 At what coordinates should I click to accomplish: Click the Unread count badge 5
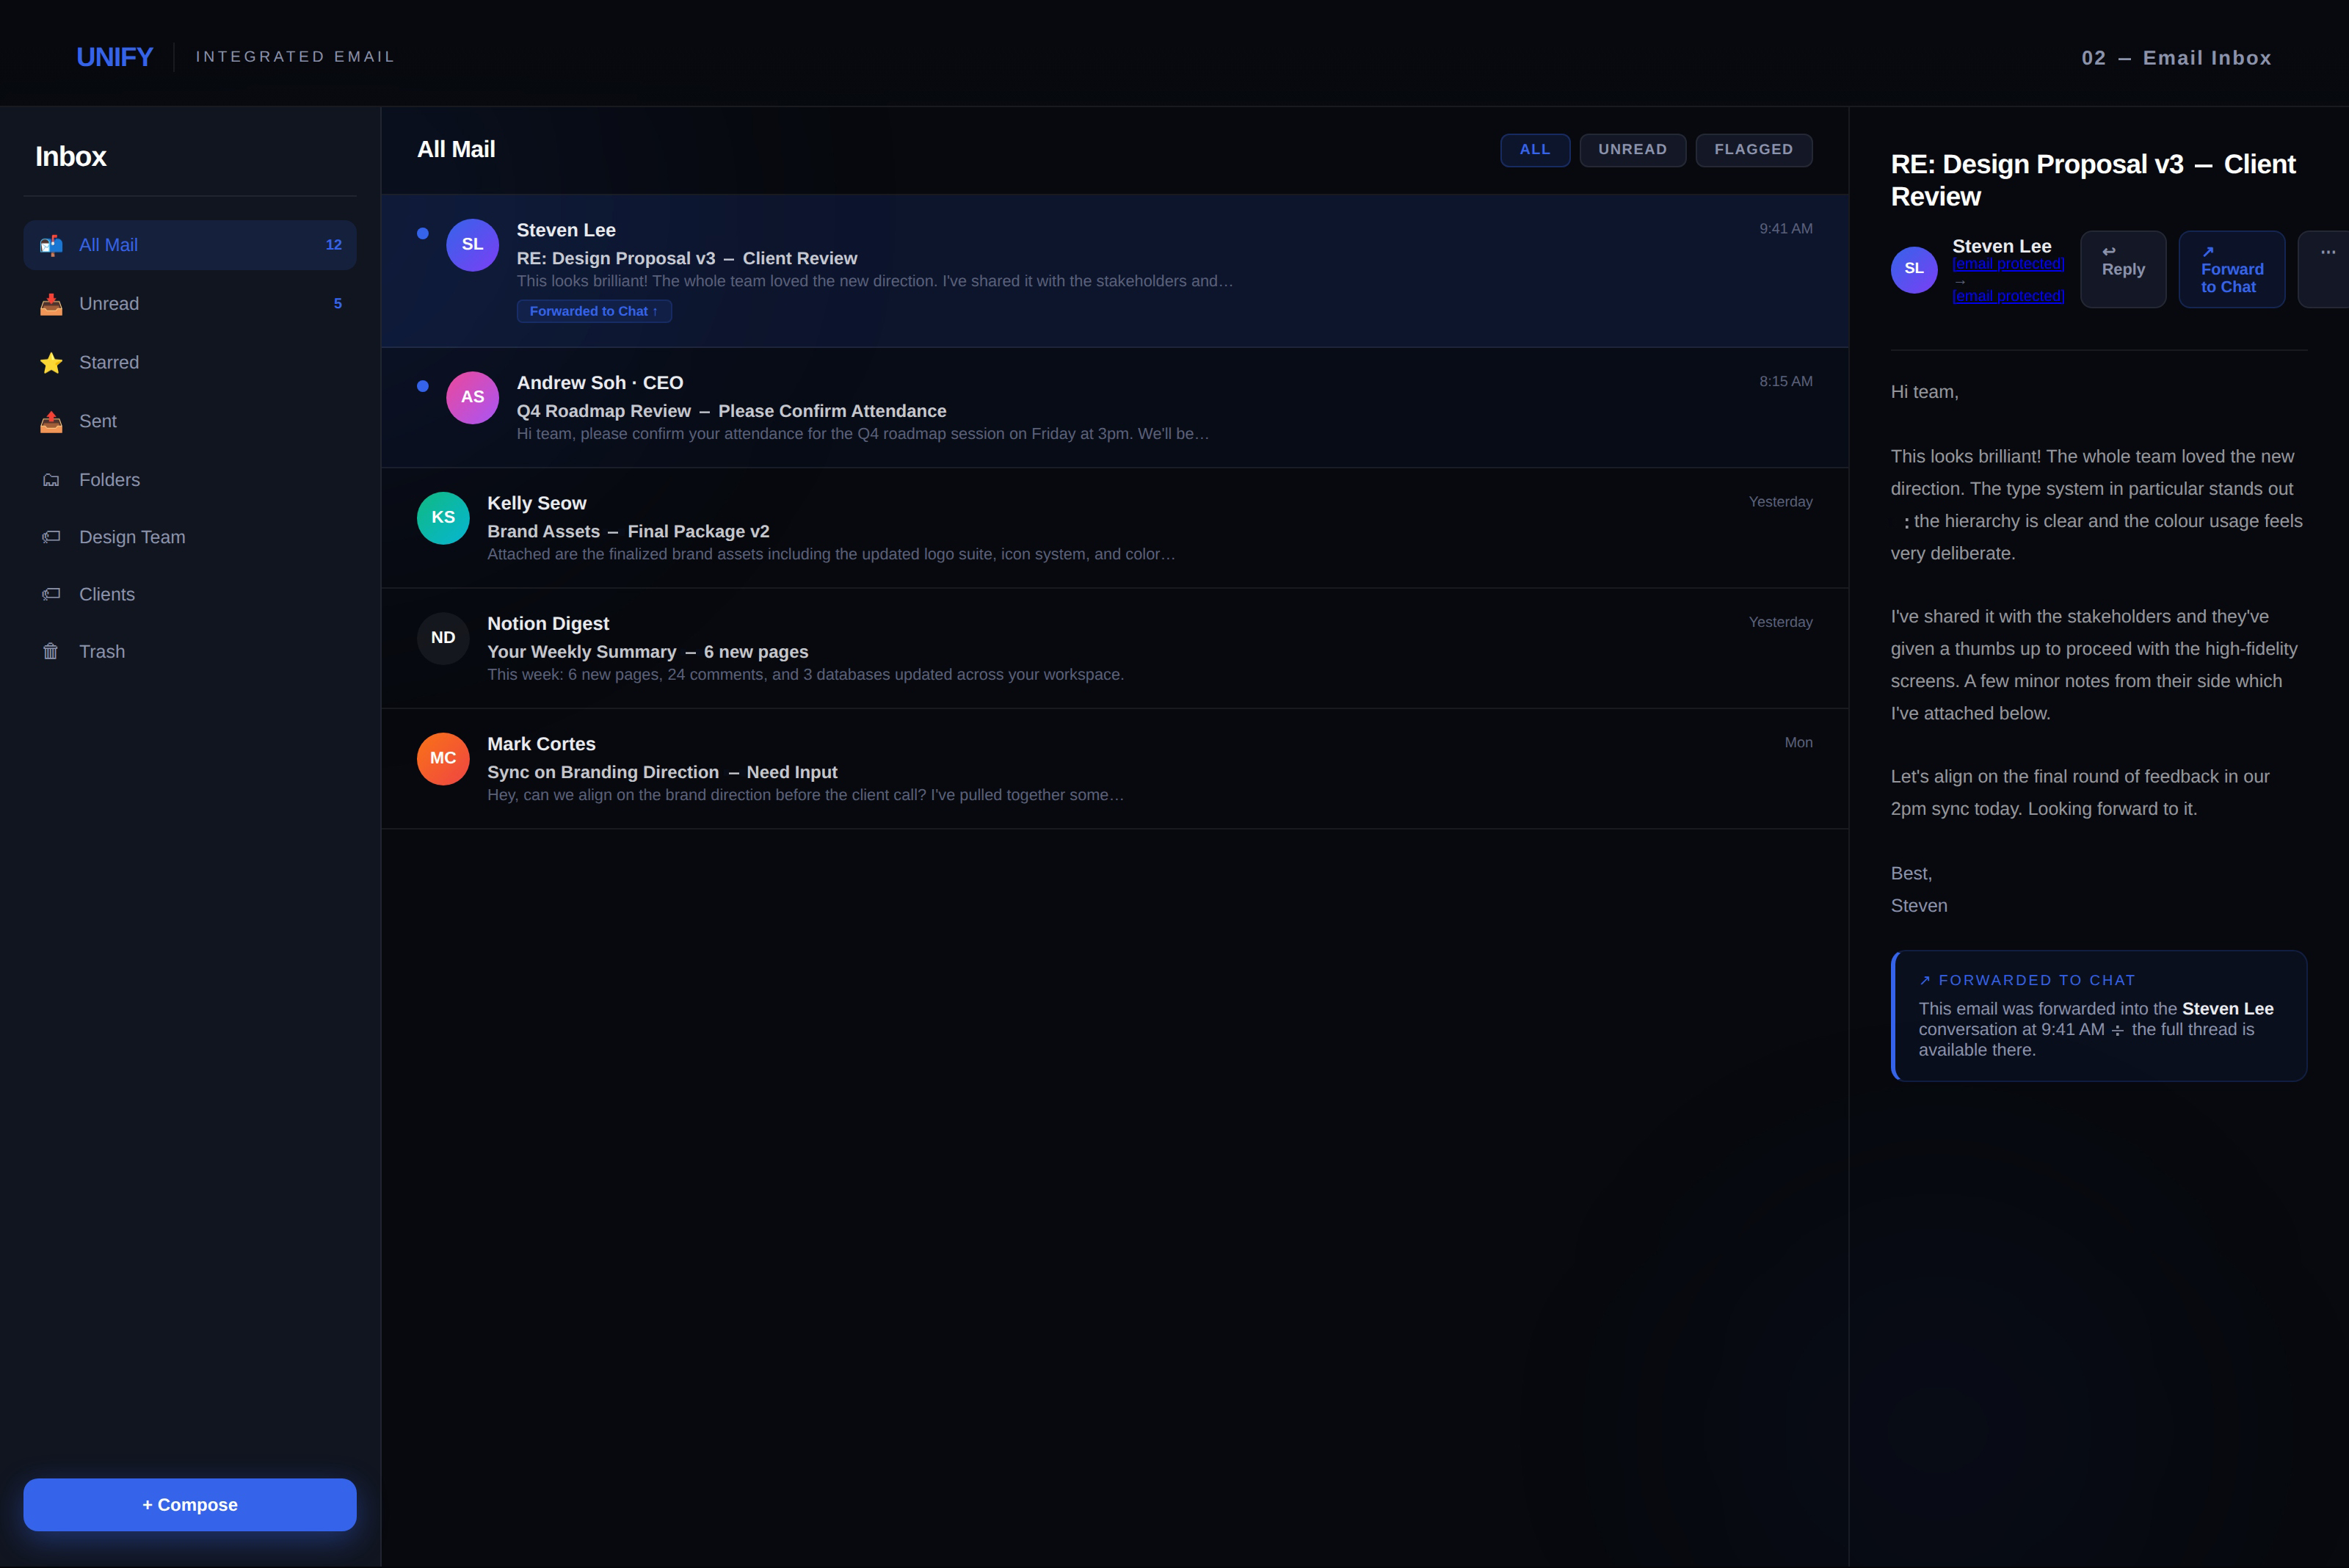coord(338,304)
